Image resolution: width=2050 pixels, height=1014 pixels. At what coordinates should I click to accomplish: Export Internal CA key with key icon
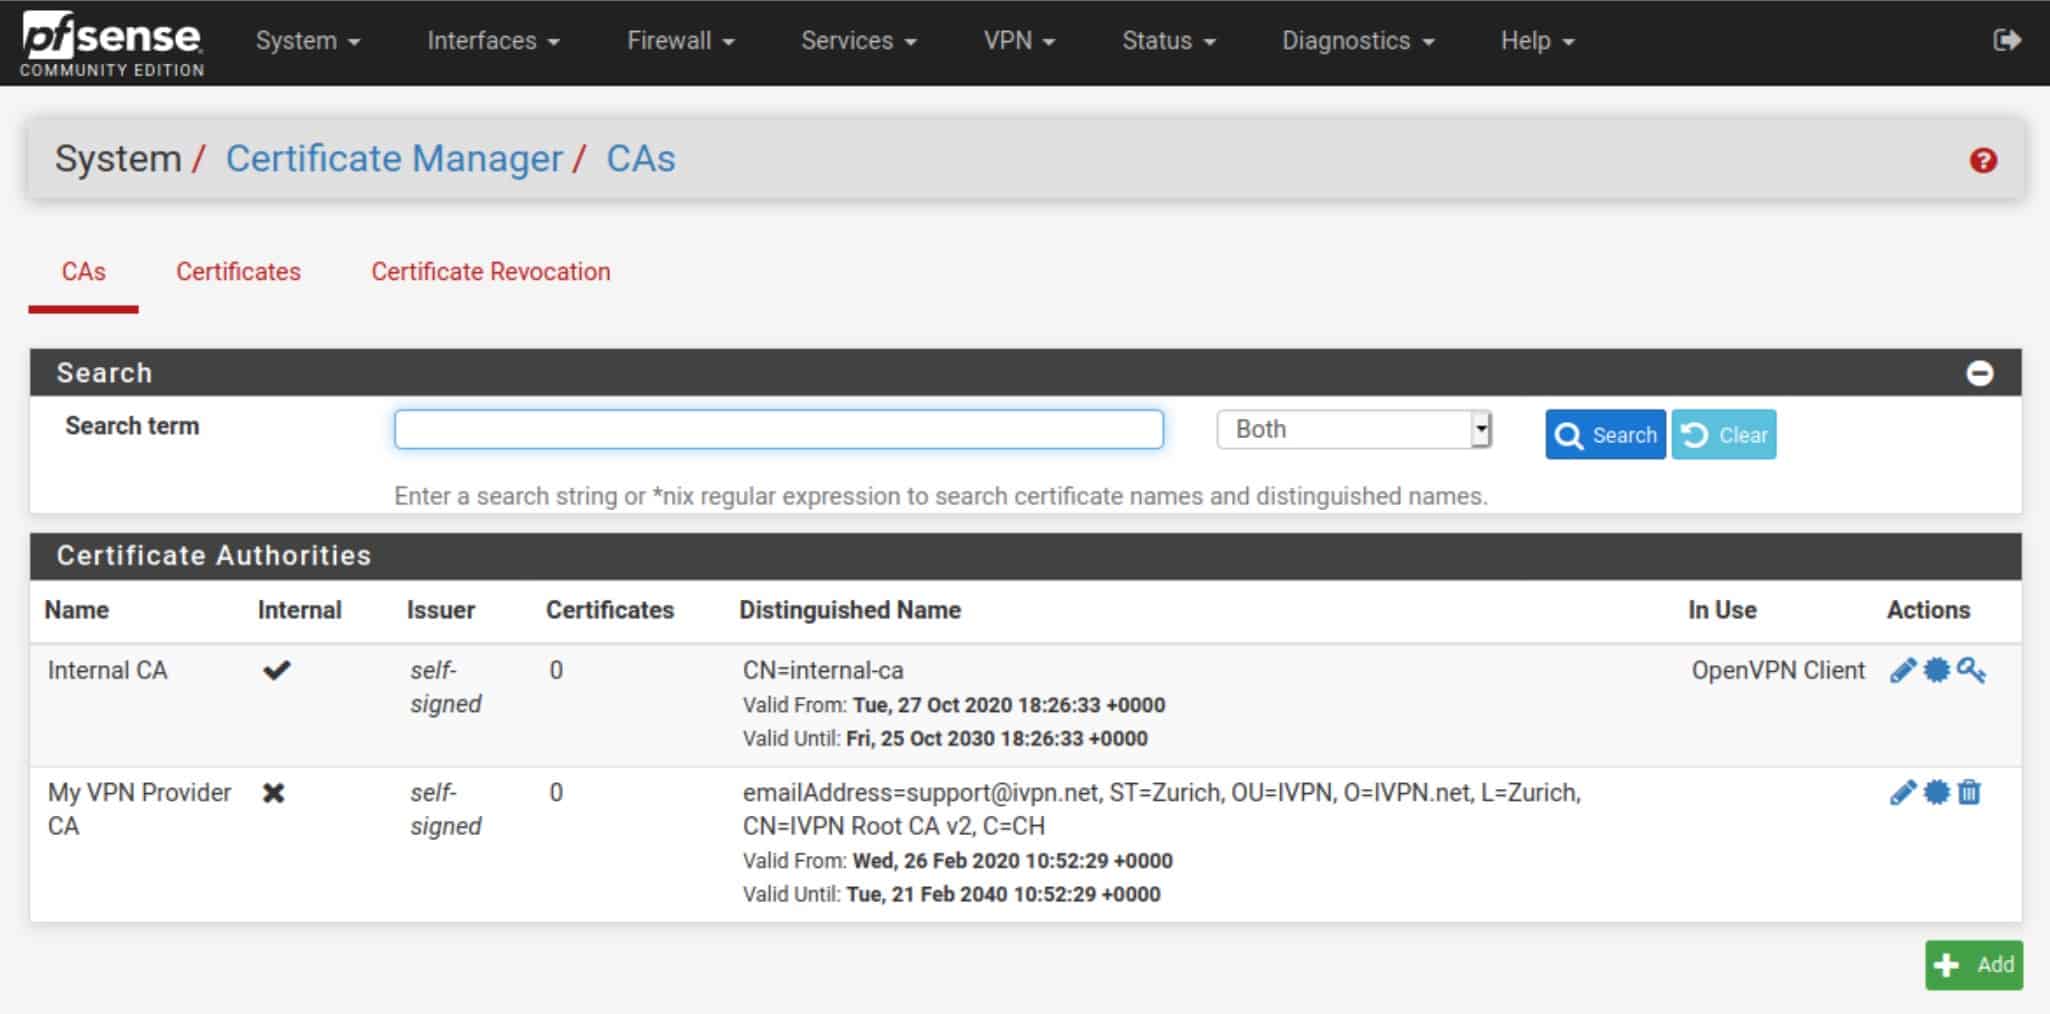pos(1971,670)
